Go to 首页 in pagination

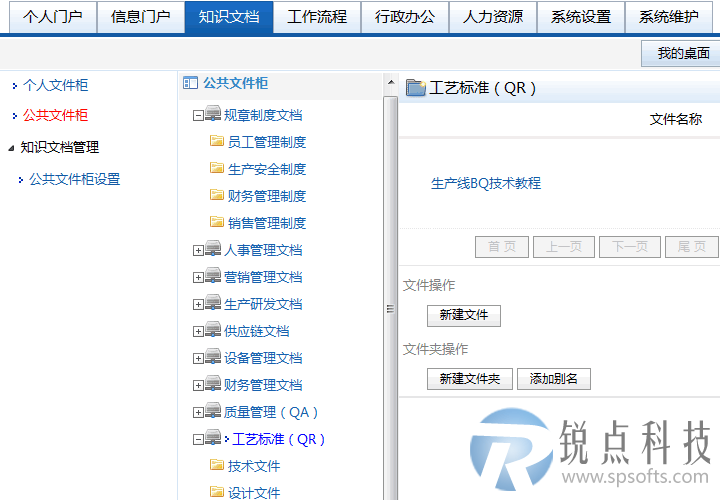(502, 247)
